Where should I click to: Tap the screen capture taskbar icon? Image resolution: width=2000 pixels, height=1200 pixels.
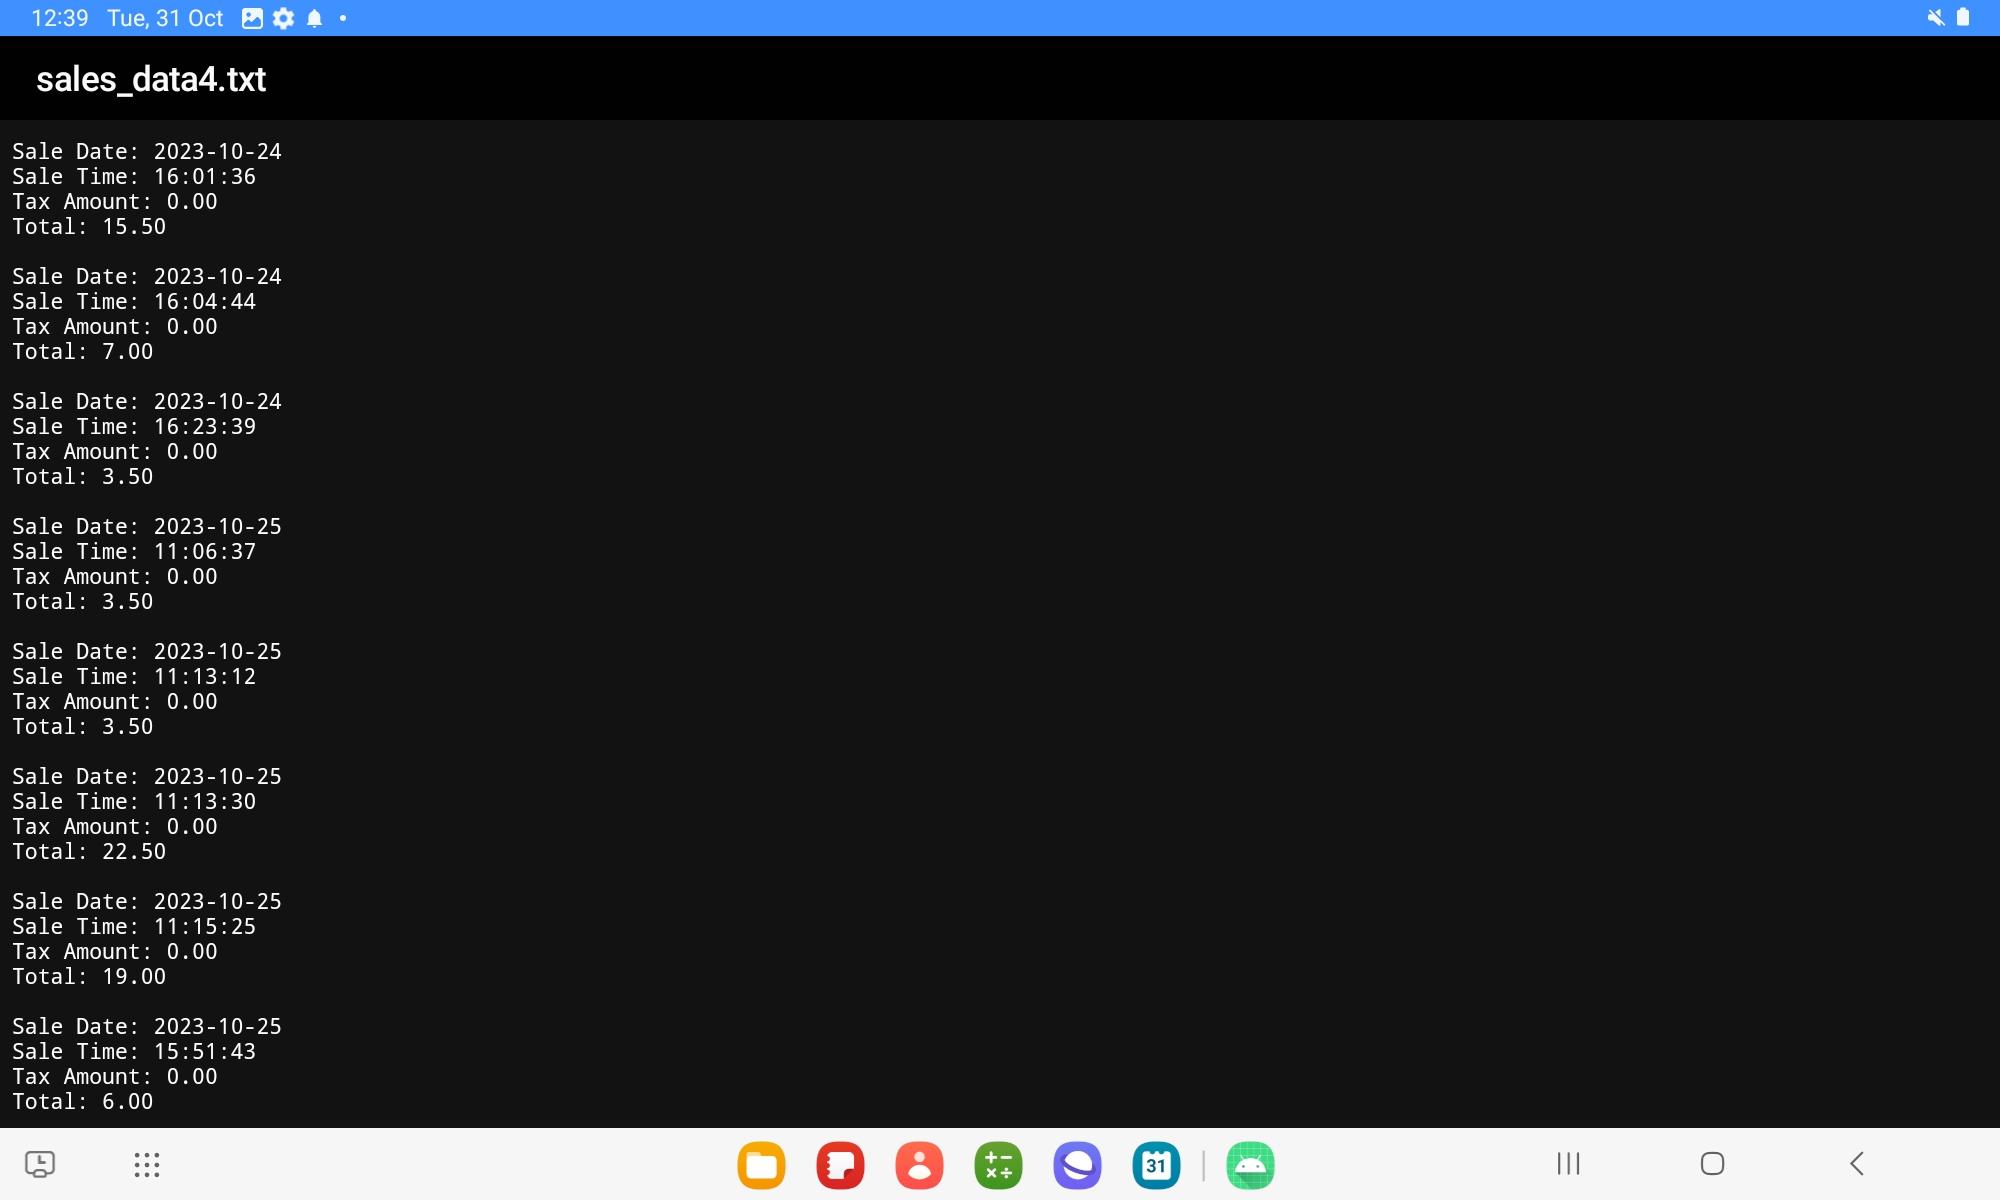tap(40, 1164)
